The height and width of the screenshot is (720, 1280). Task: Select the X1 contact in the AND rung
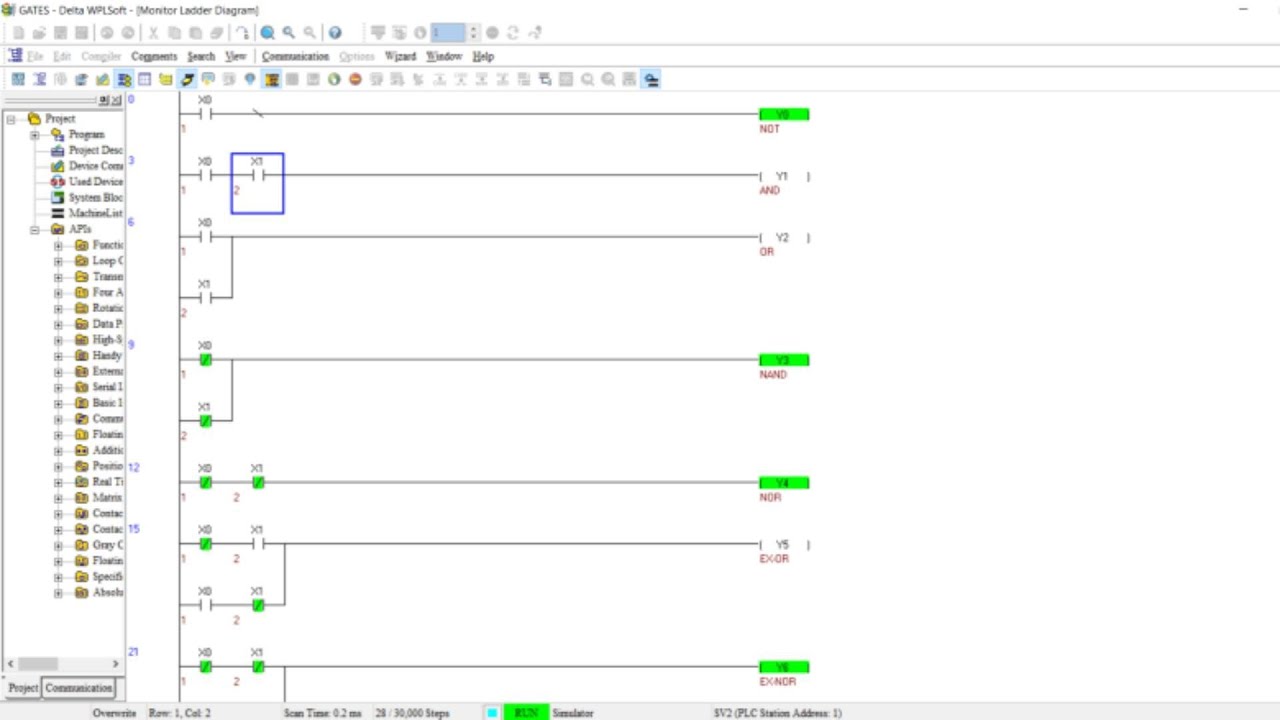257,175
